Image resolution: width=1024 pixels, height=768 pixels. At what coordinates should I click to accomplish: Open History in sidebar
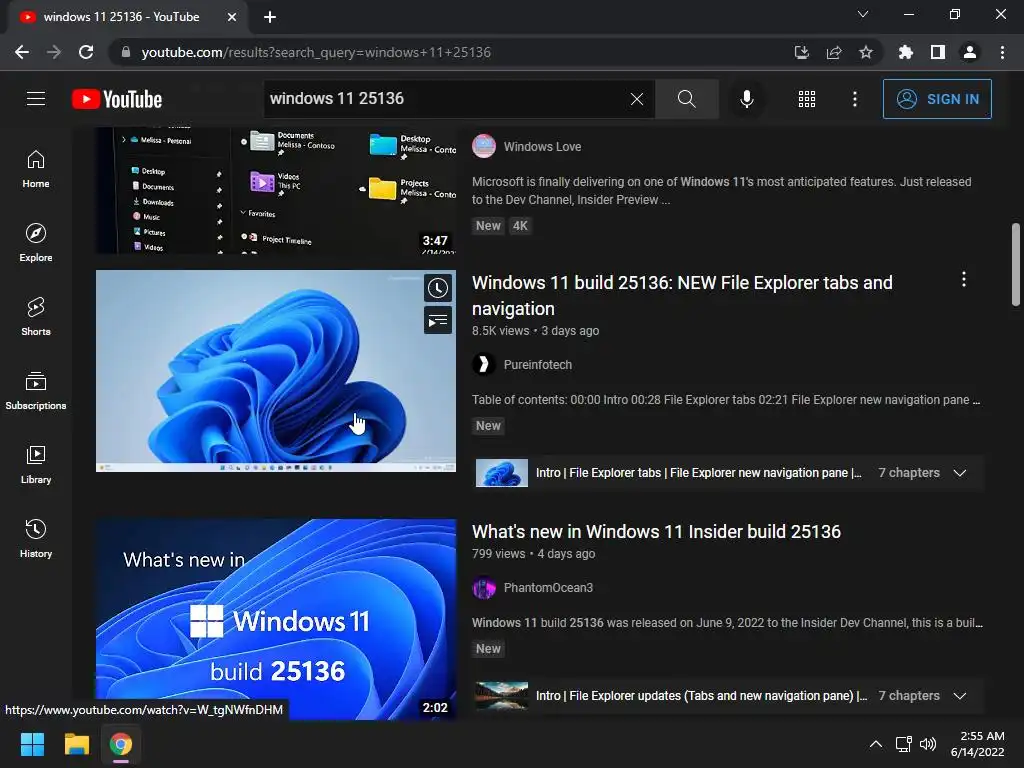click(36, 538)
